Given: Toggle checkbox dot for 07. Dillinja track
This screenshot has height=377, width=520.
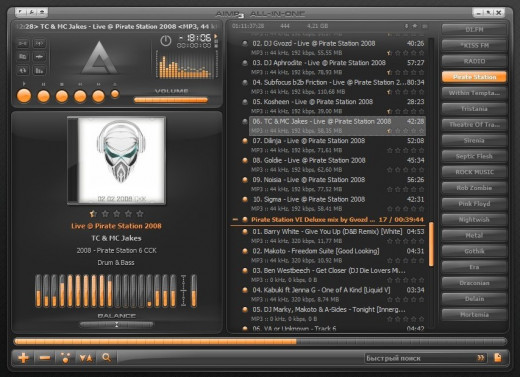Looking at the screenshot, I should (x=245, y=141).
